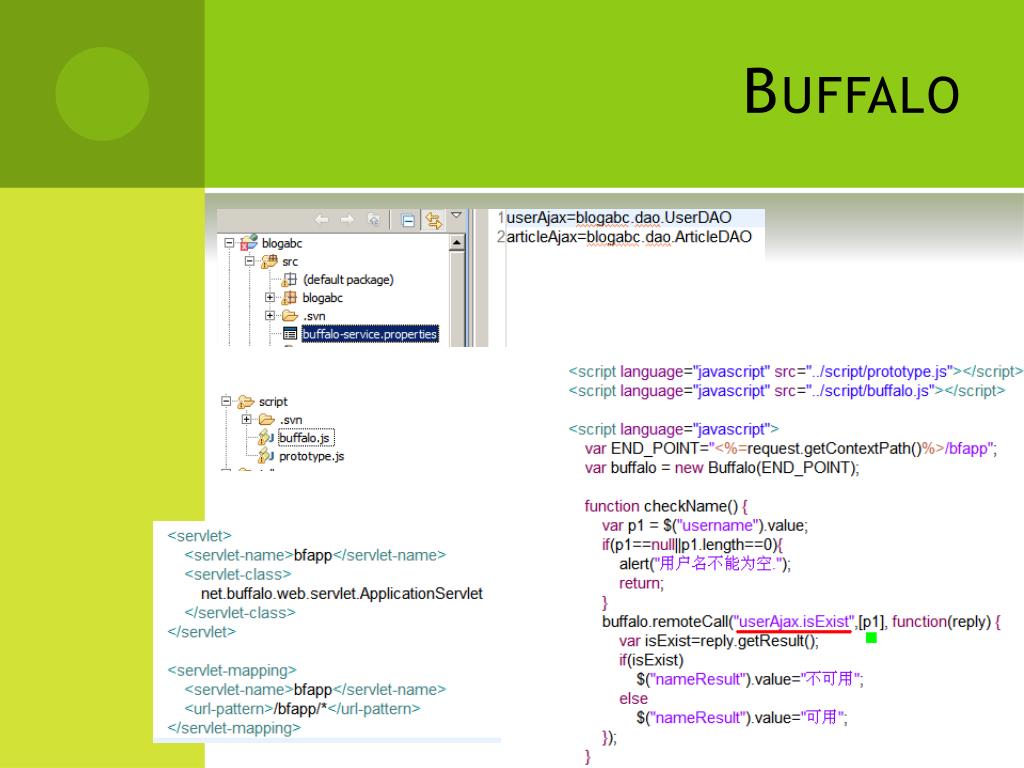This screenshot has width=1024, height=768.
Task: Click the 'if(p1==null||p1.length==0){' line
Action: (x=692, y=545)
